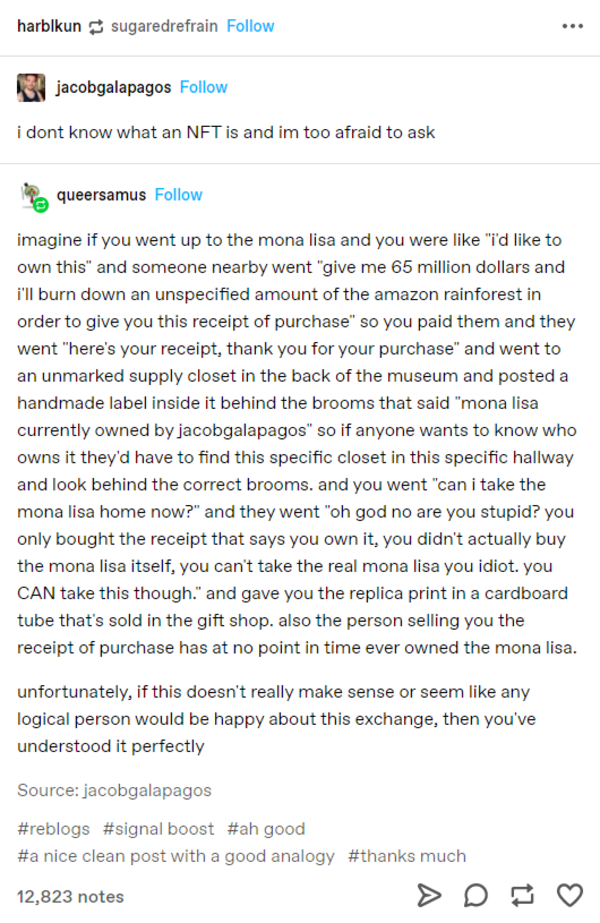This screenshot has height=923, width=600.
Task: Open the jacobgalapagos username link
Action: 113,87
